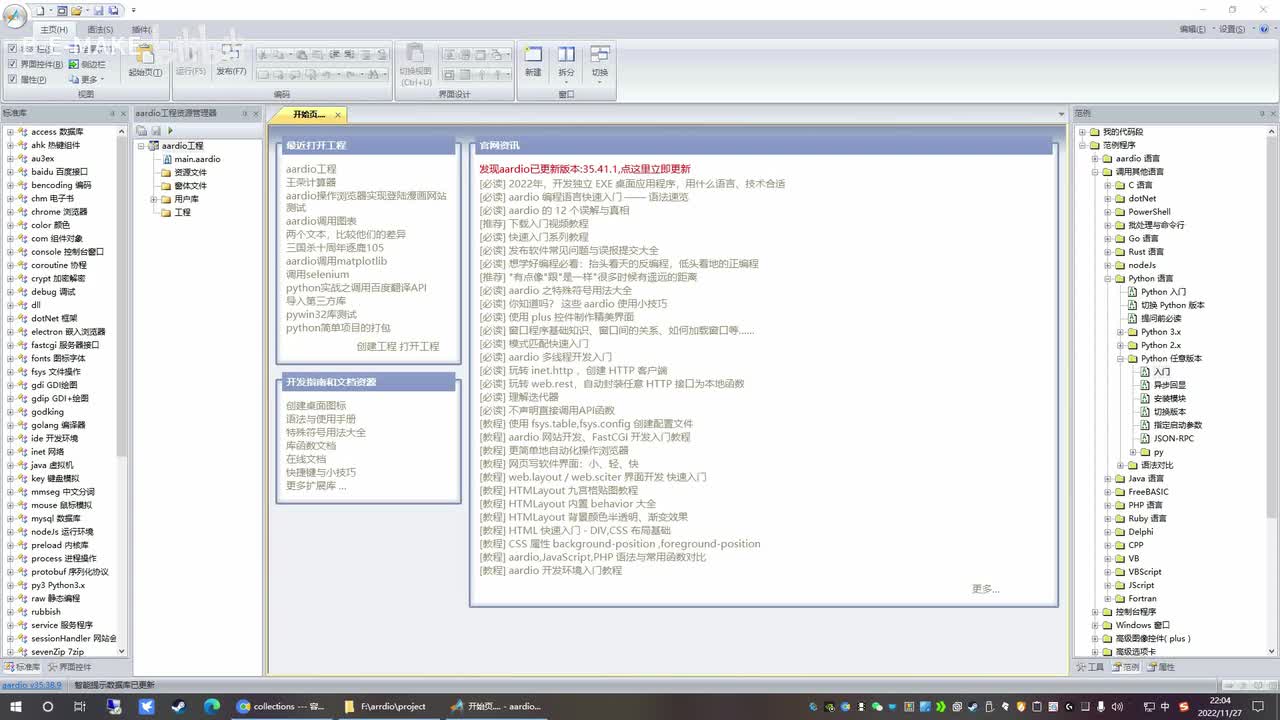Screen dimensions: 1280x720
Task: Click the 运行(F5) run button
Action: pos(190,61)
